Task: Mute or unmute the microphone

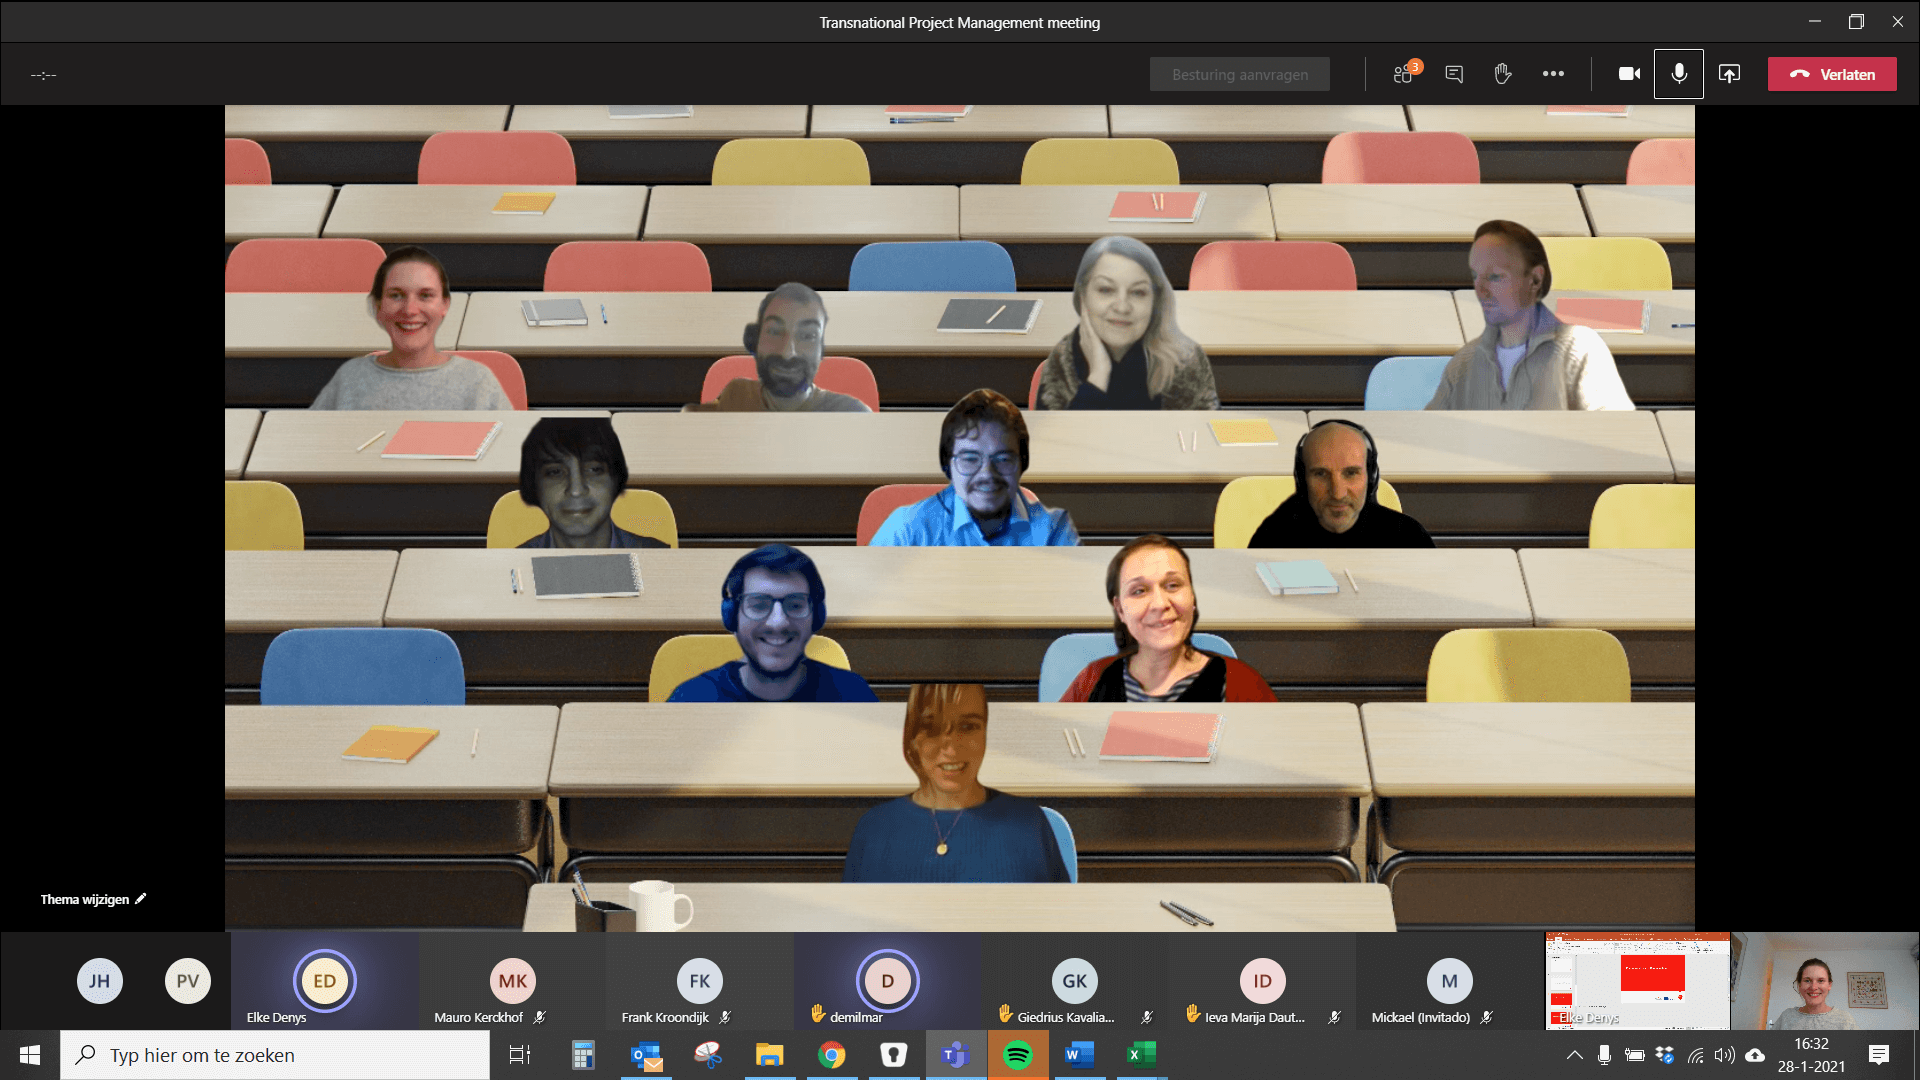Action: (x=1679, y=74)
